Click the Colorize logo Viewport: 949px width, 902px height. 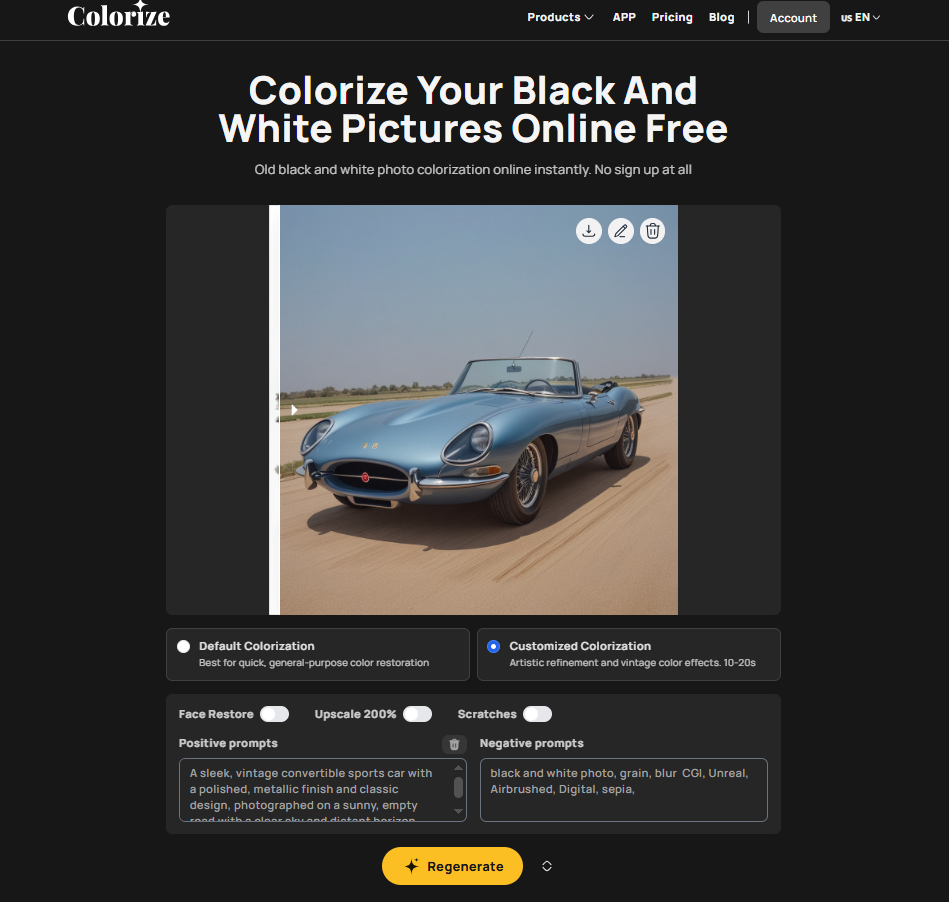tap(119, 16)
